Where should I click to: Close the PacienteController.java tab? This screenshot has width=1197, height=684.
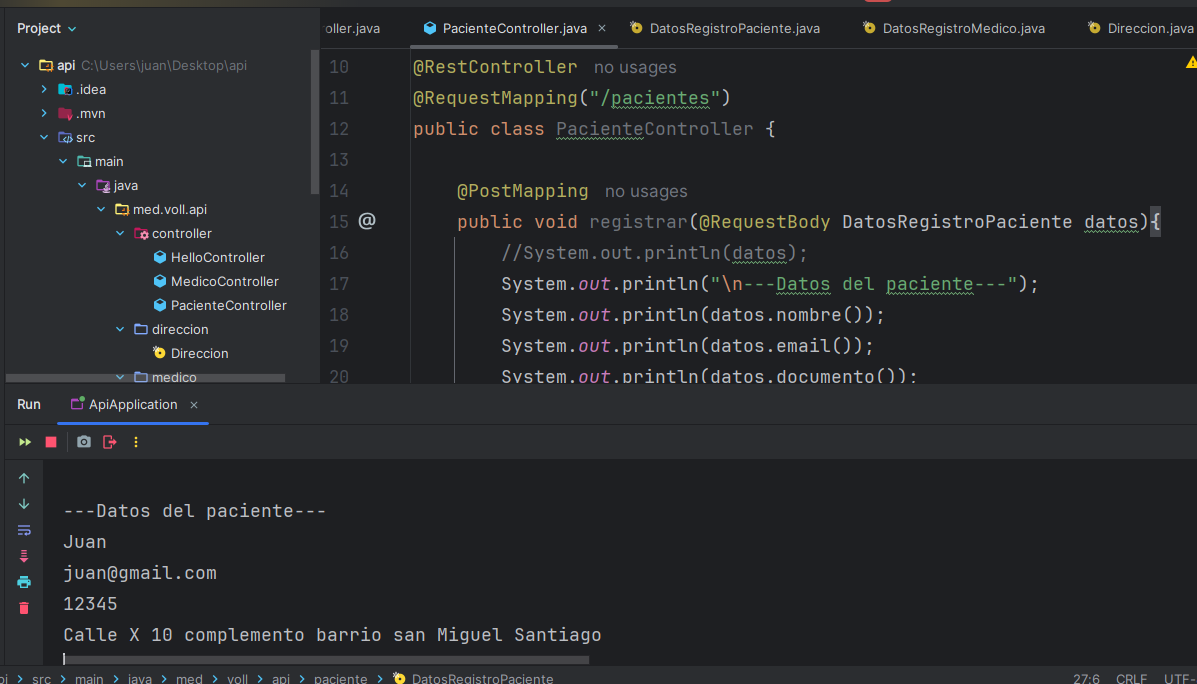click(602, 28)
